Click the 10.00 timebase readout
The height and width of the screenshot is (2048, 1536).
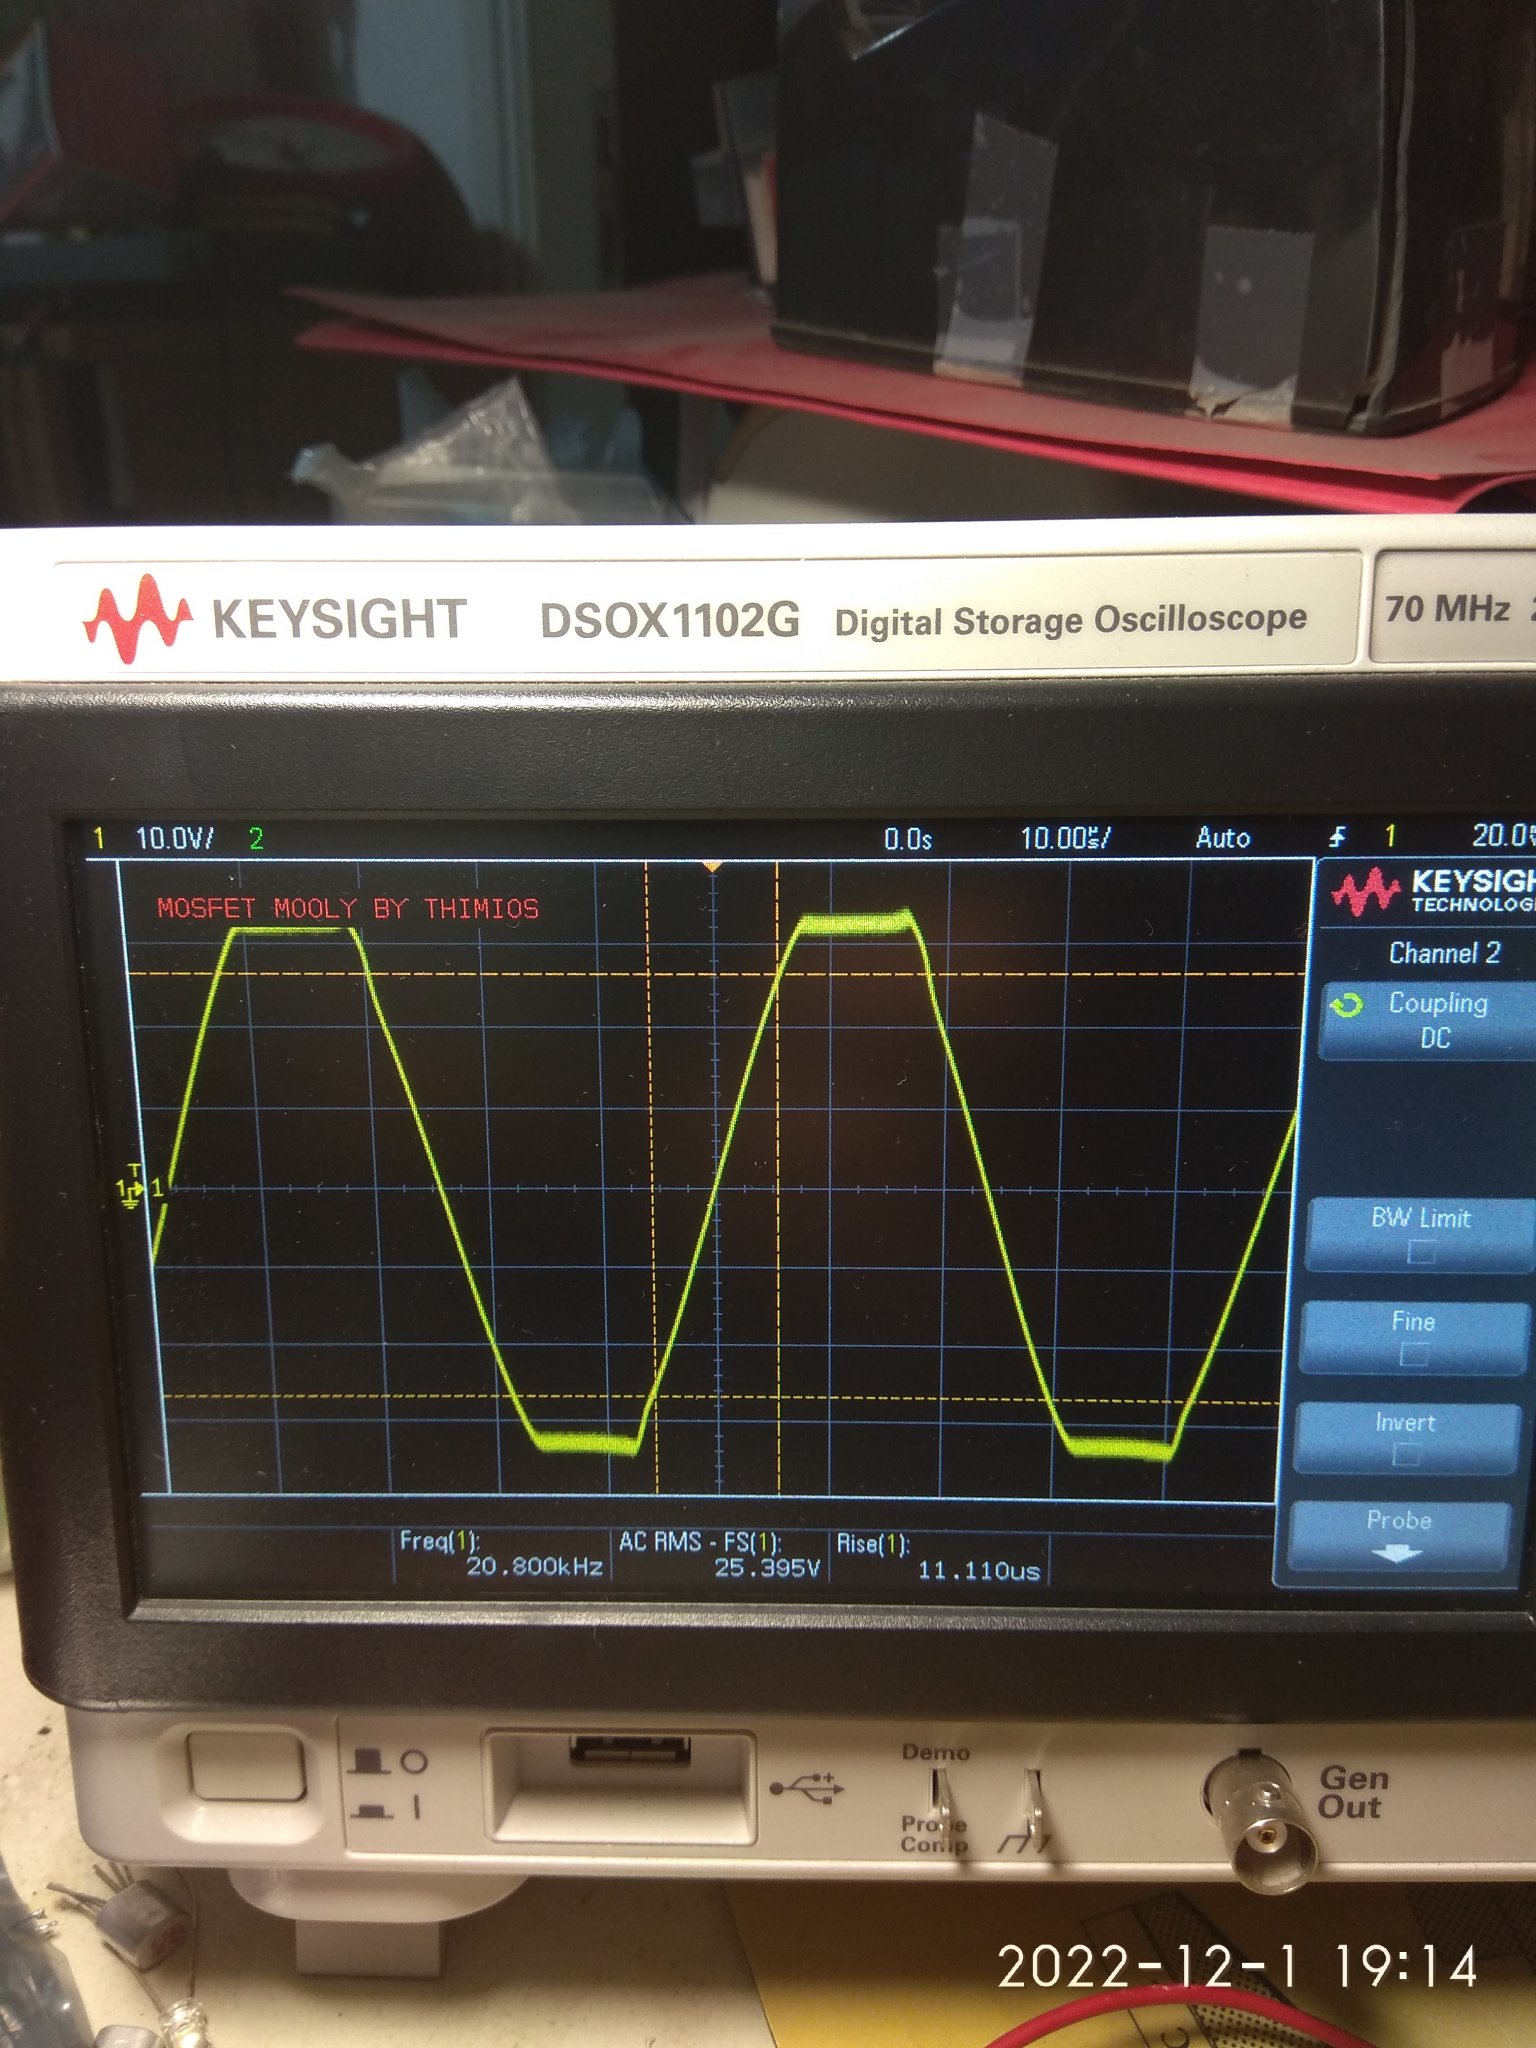tap(1065, 838)
